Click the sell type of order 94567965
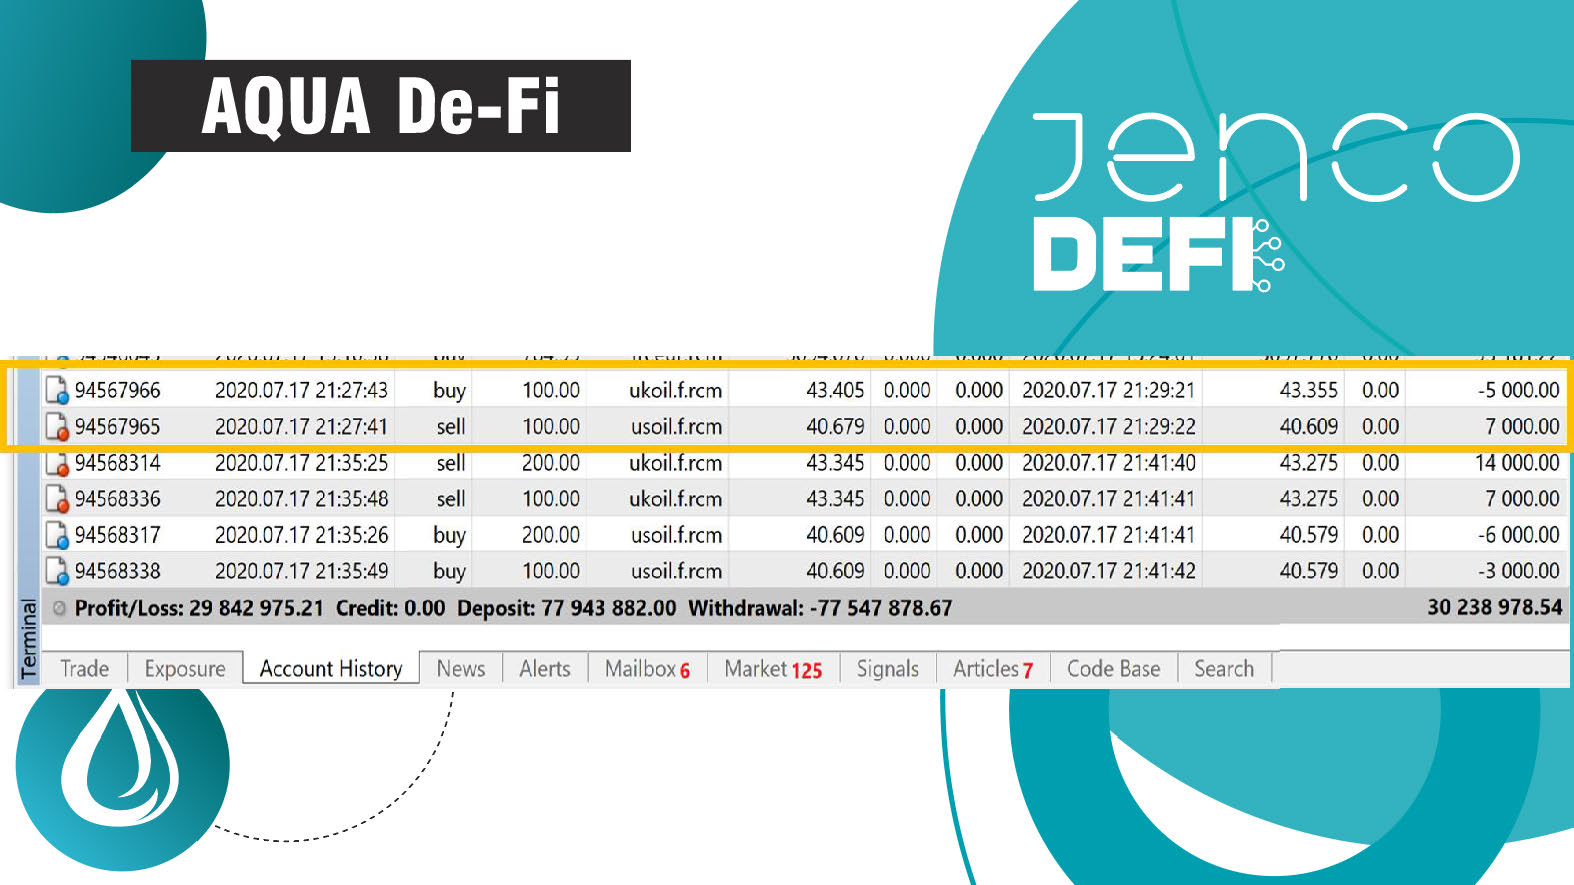 click(451, 427)
